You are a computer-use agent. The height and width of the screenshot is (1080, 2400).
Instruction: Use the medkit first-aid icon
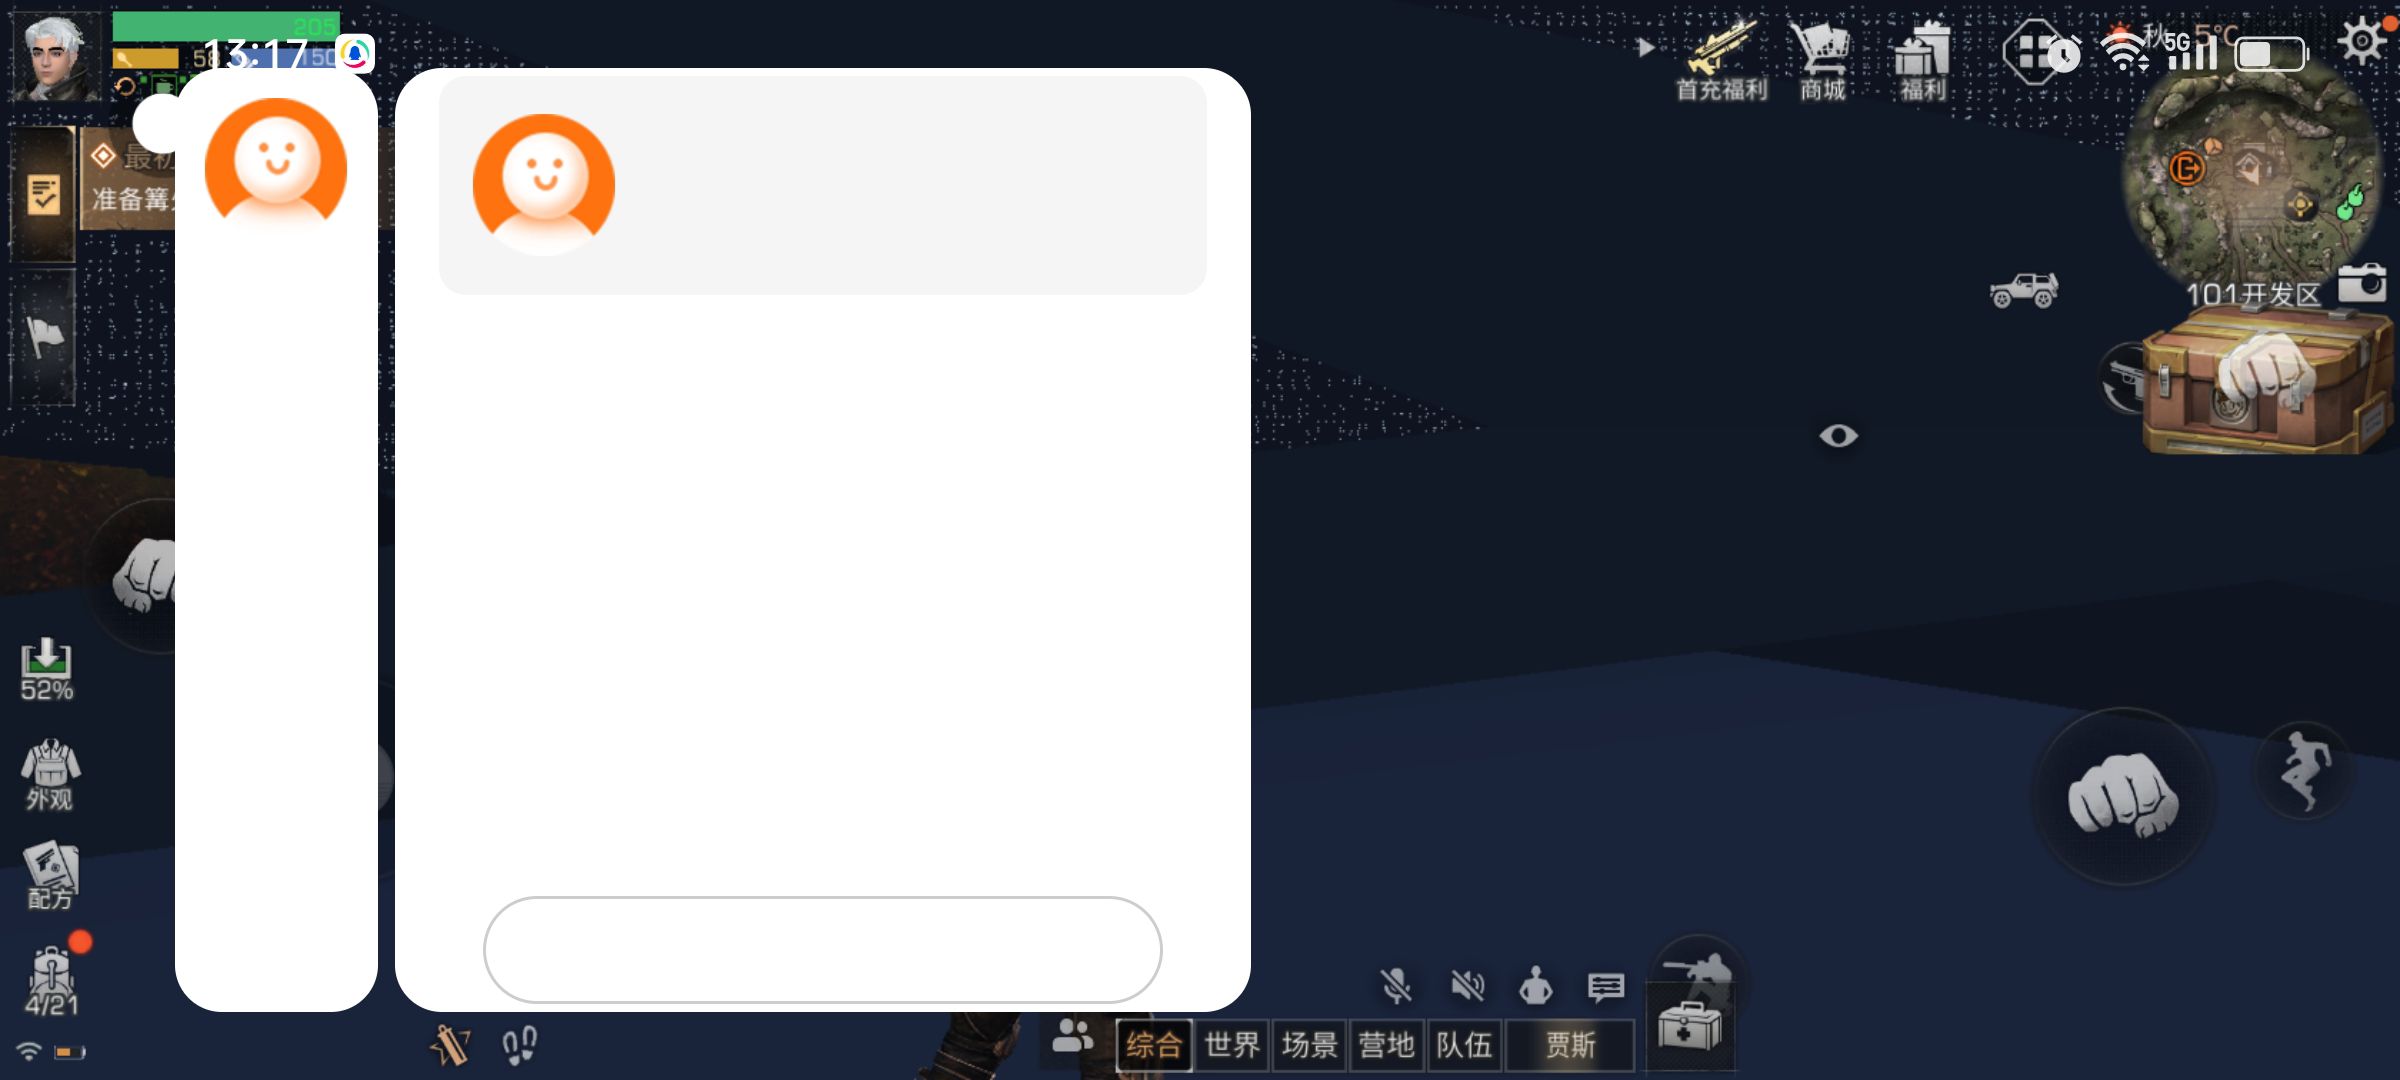click(1689, 1026)
